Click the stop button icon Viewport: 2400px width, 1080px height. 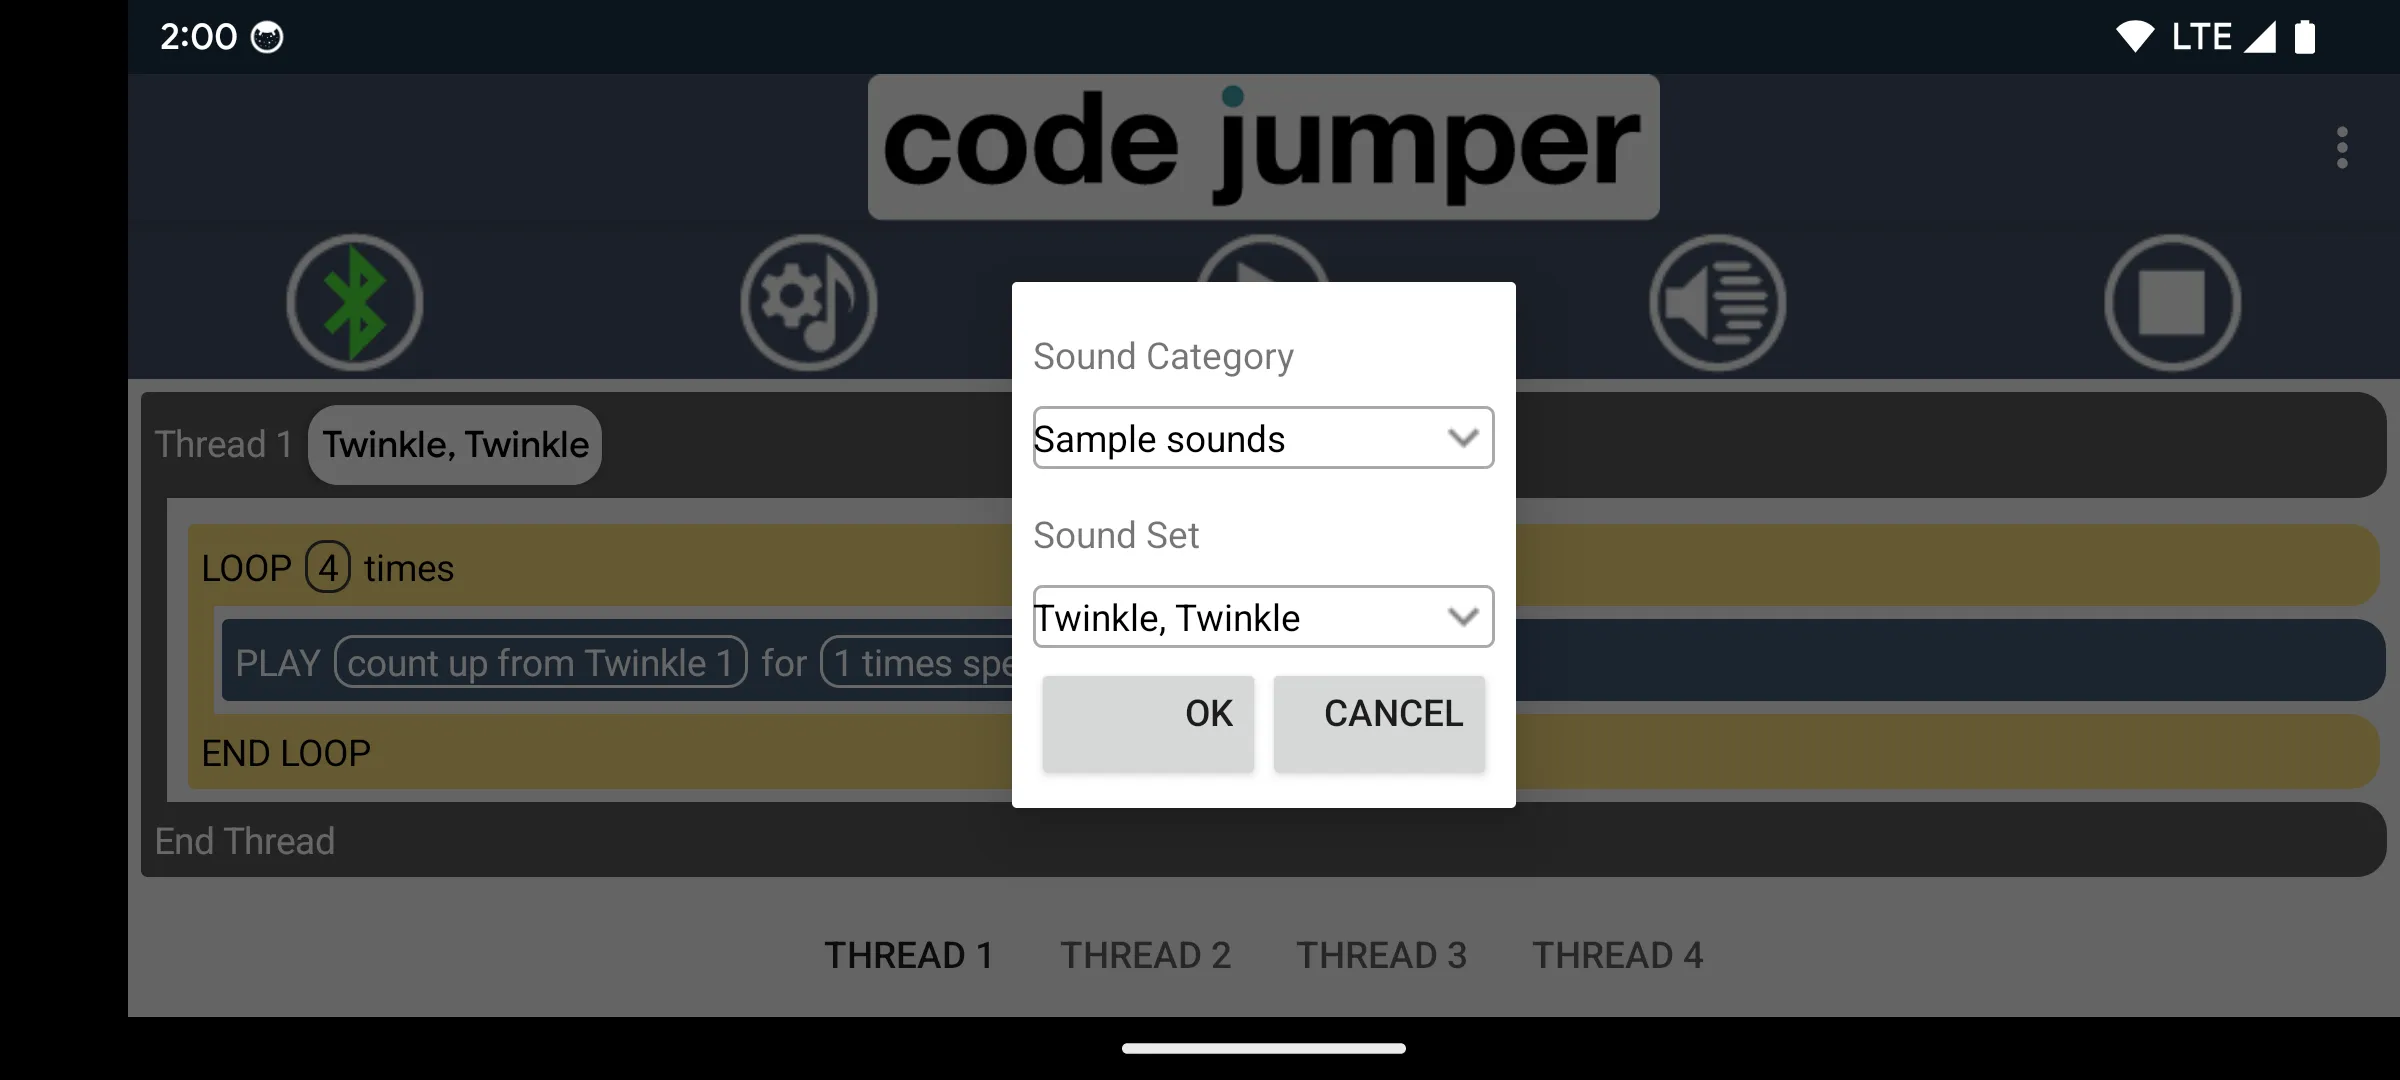2172,301
